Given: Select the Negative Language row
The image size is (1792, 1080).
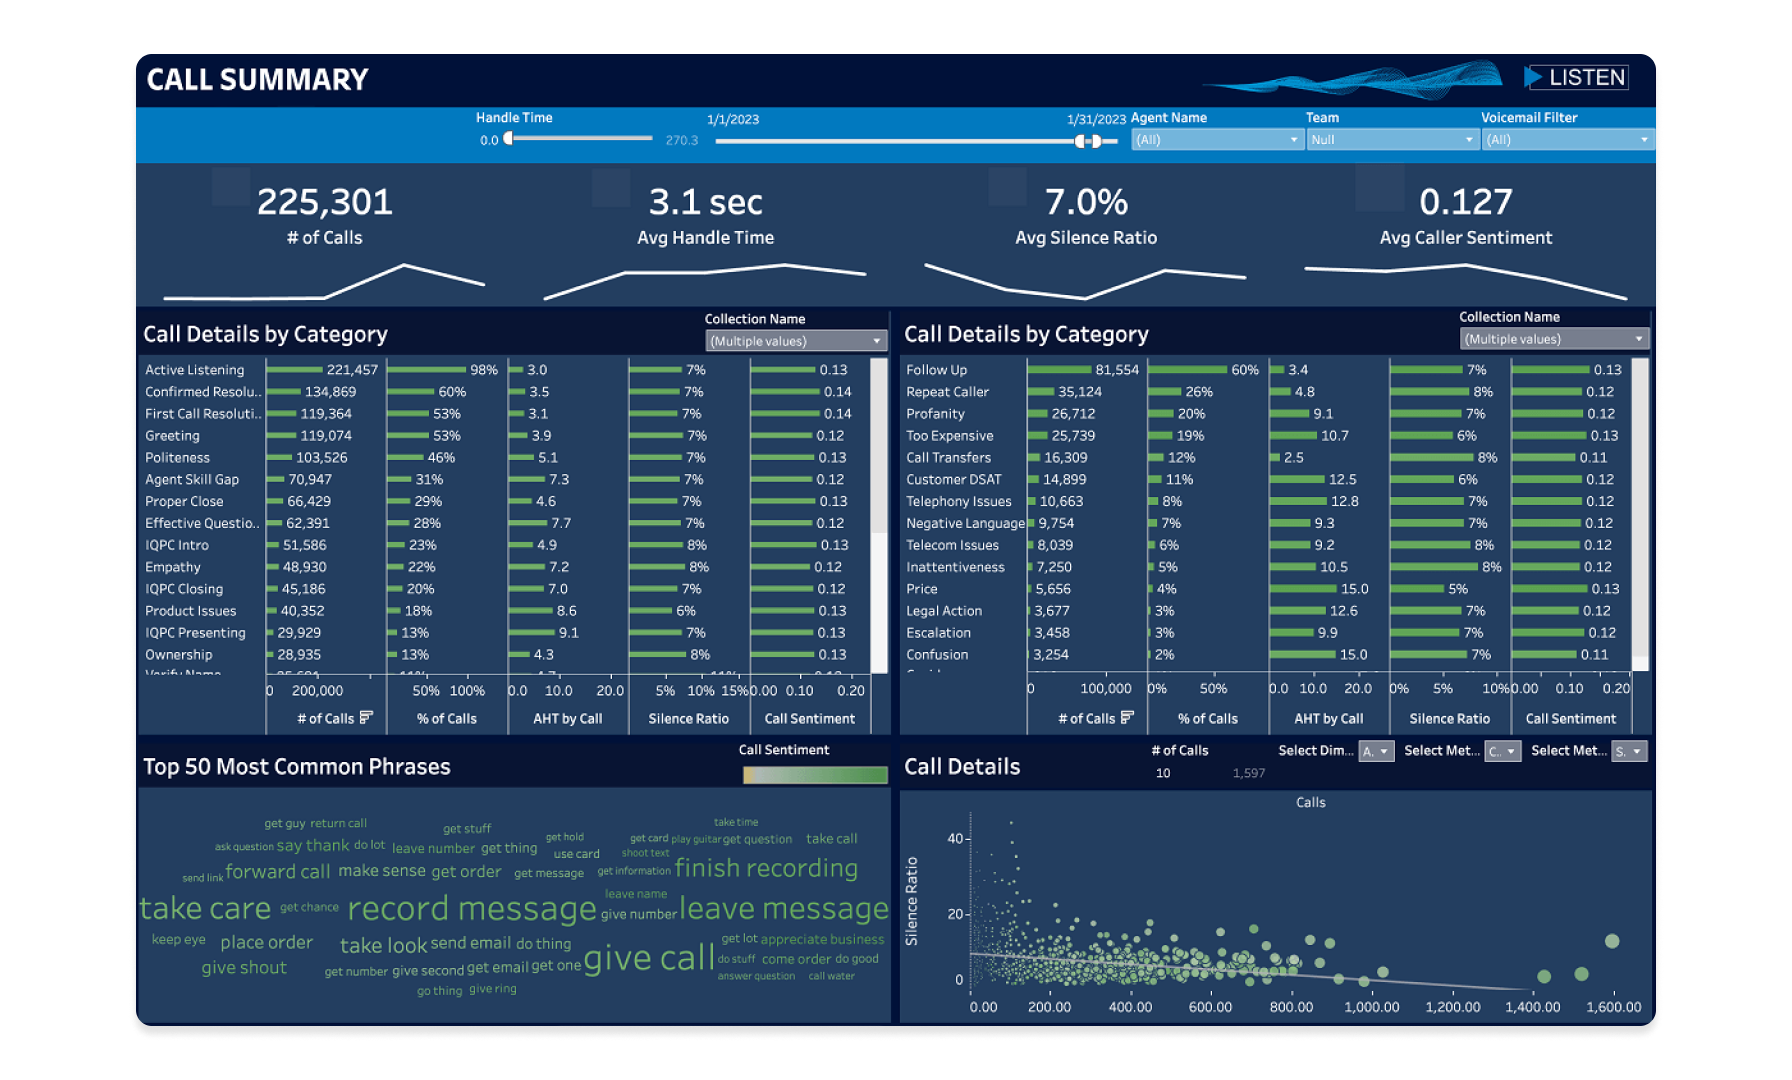Looking at the screenshot, I should [1266, 523].
